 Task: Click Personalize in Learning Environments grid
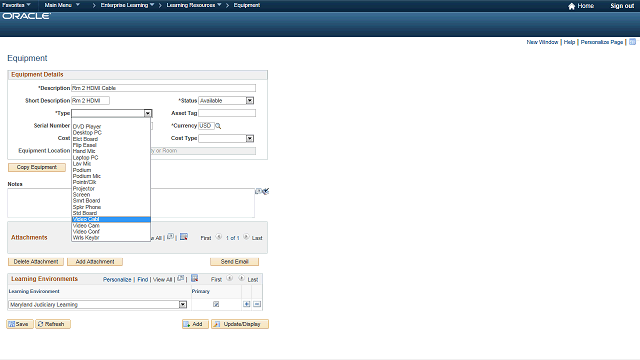(117, 280)
